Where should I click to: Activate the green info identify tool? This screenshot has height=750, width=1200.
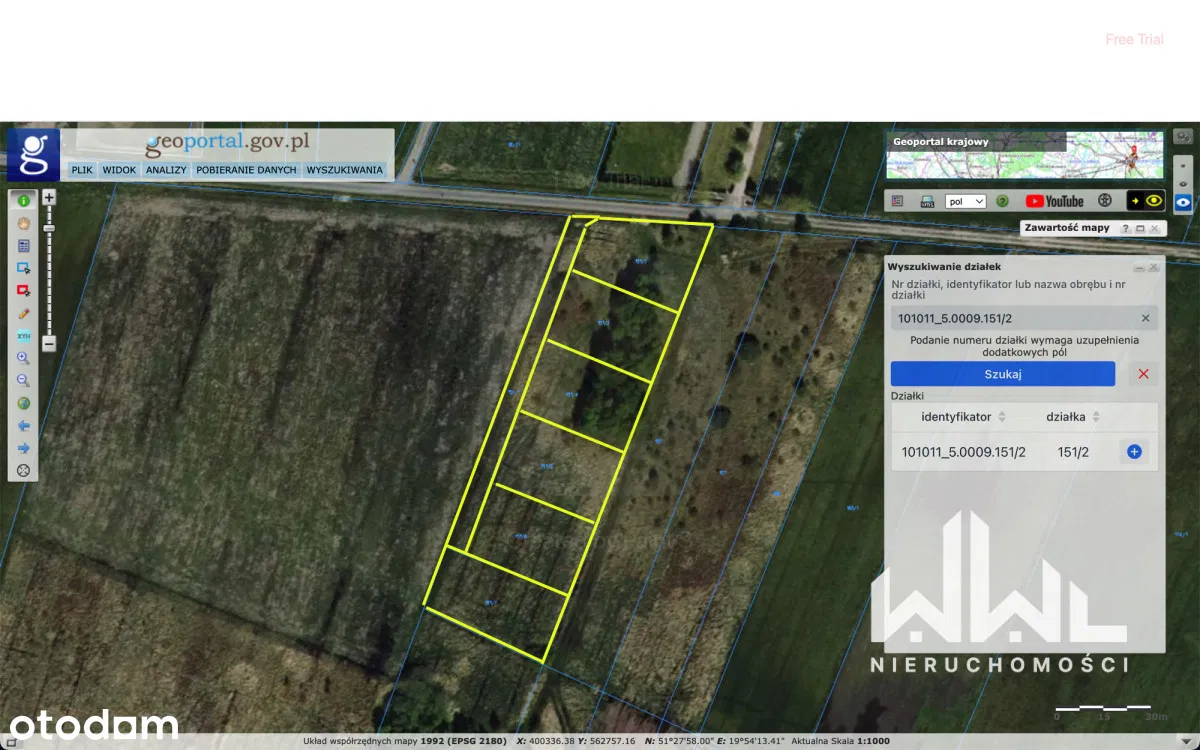23,200
